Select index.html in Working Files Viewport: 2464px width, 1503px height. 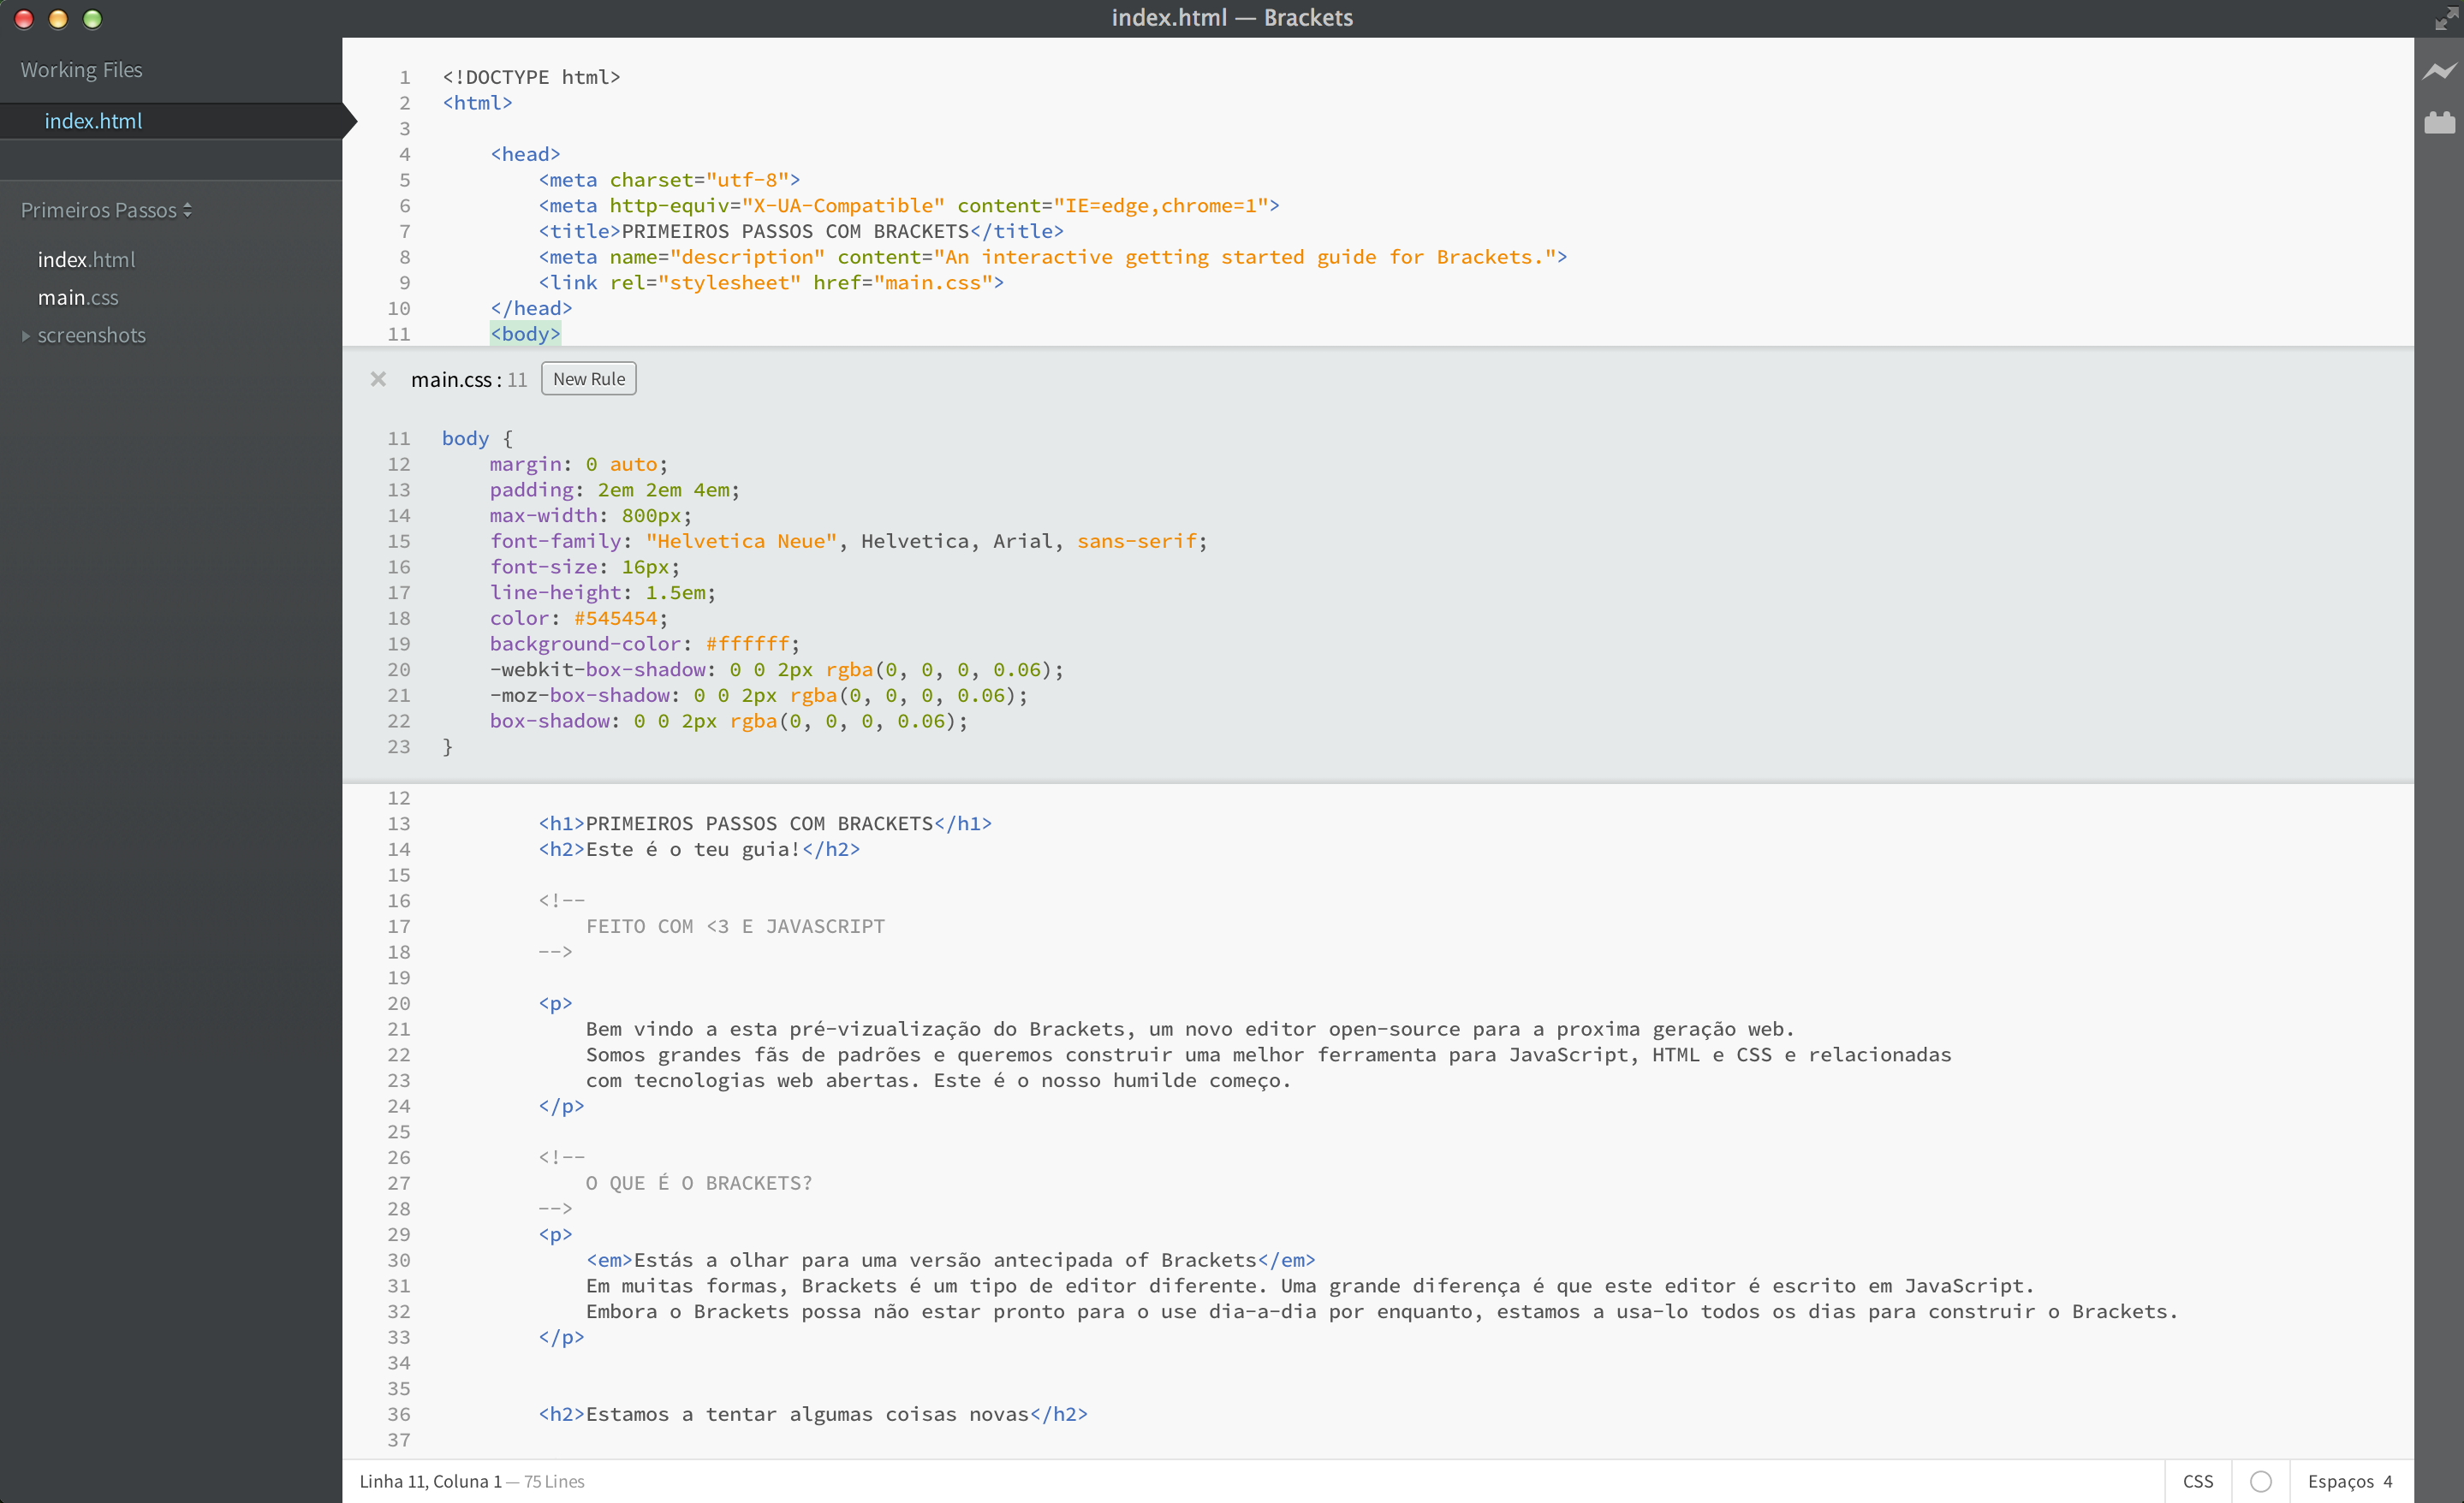point(93,121)
